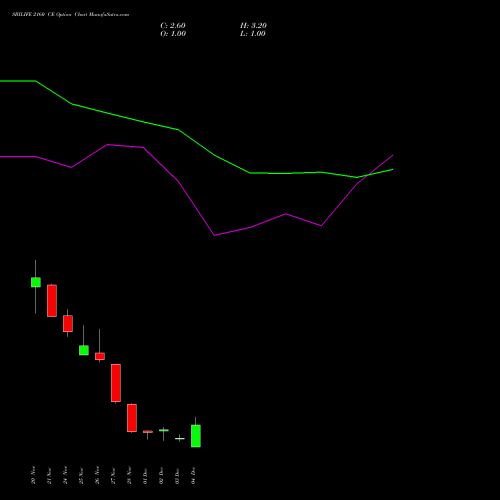Select the high value H: 3.20
The height and width of the screenshot is (500, 500).
click(253, 26)
